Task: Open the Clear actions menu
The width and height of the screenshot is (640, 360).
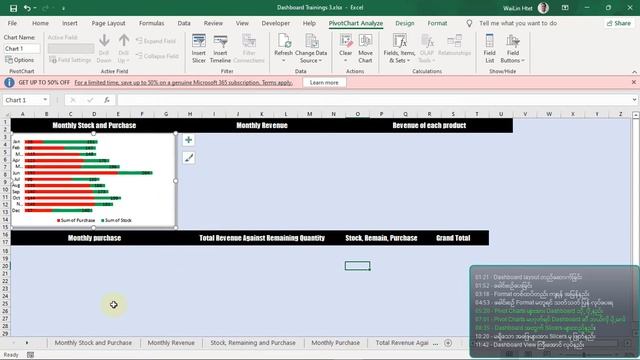Action: pyautogui.click(x=345, y=48)
